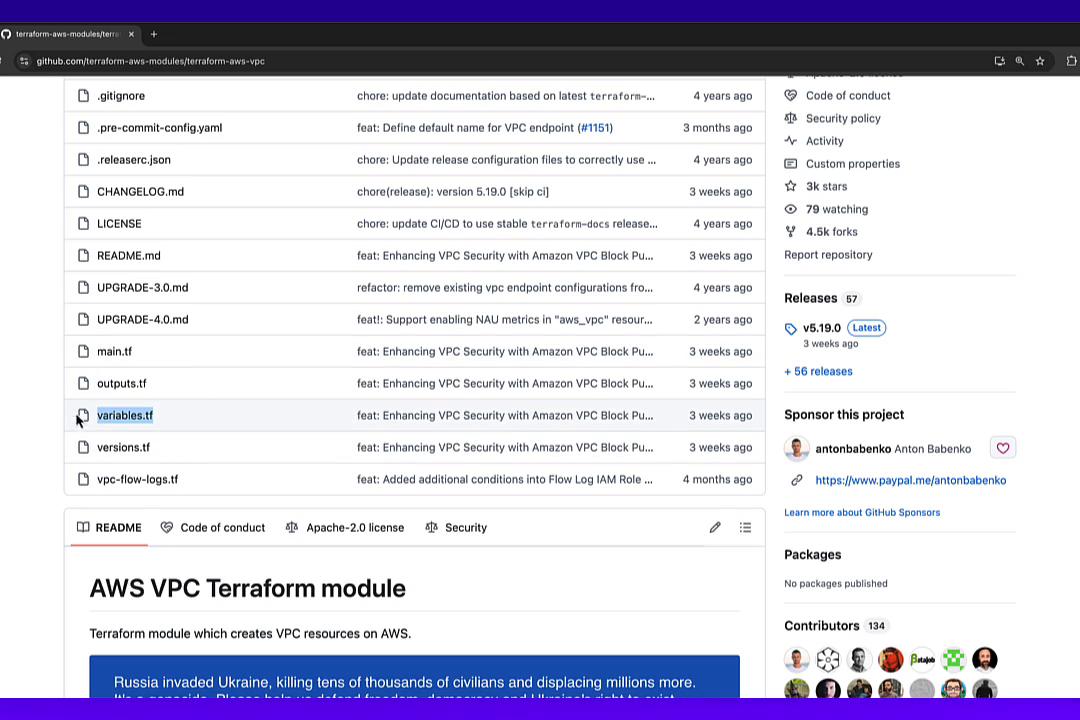The height and width of the screenshot is (720, 1080).
Task: Click the zoom magnifier icon in address bar
Action: pos(1019,61)
